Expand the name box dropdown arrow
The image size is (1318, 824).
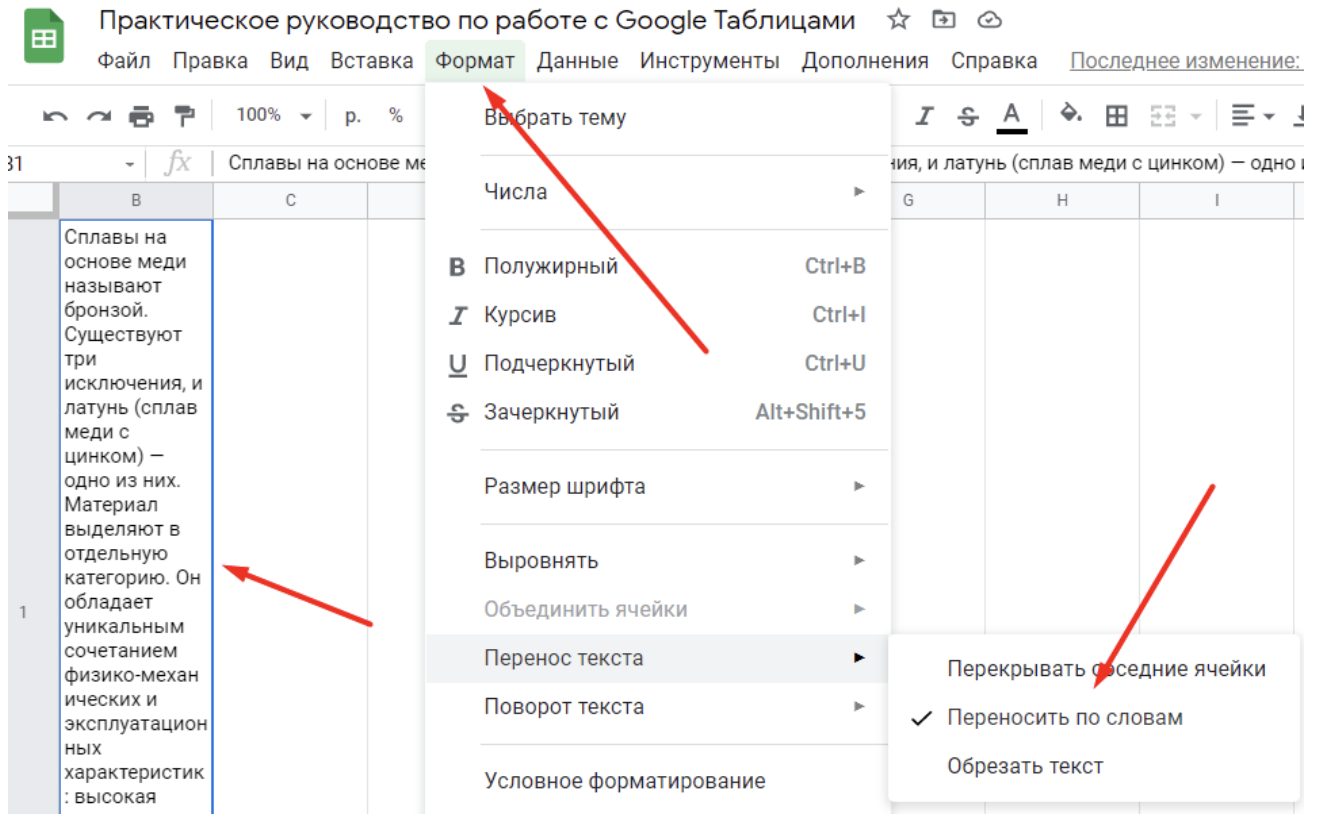[x=129, y=164]
